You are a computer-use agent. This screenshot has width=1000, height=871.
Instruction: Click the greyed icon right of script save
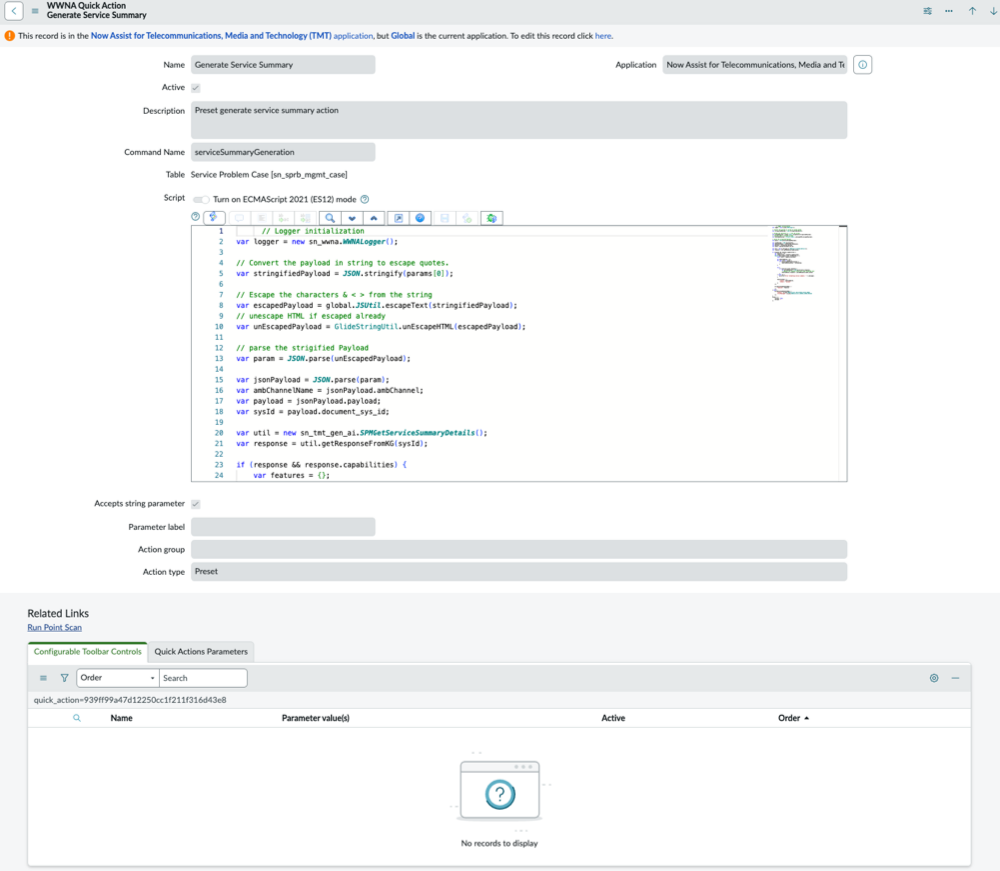tap(467, 218)
